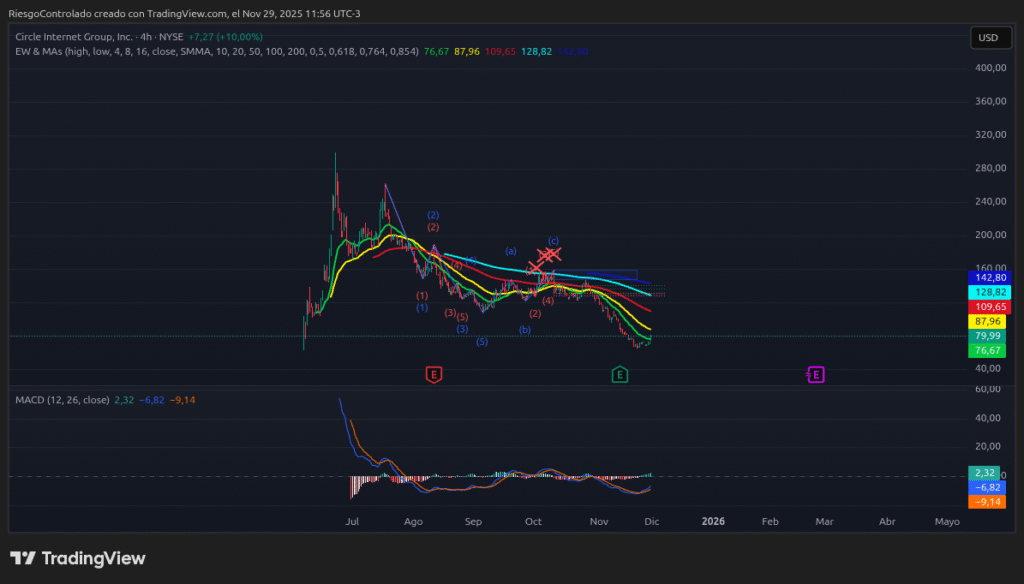Select the blue wave (b) label

coord(524,329)
